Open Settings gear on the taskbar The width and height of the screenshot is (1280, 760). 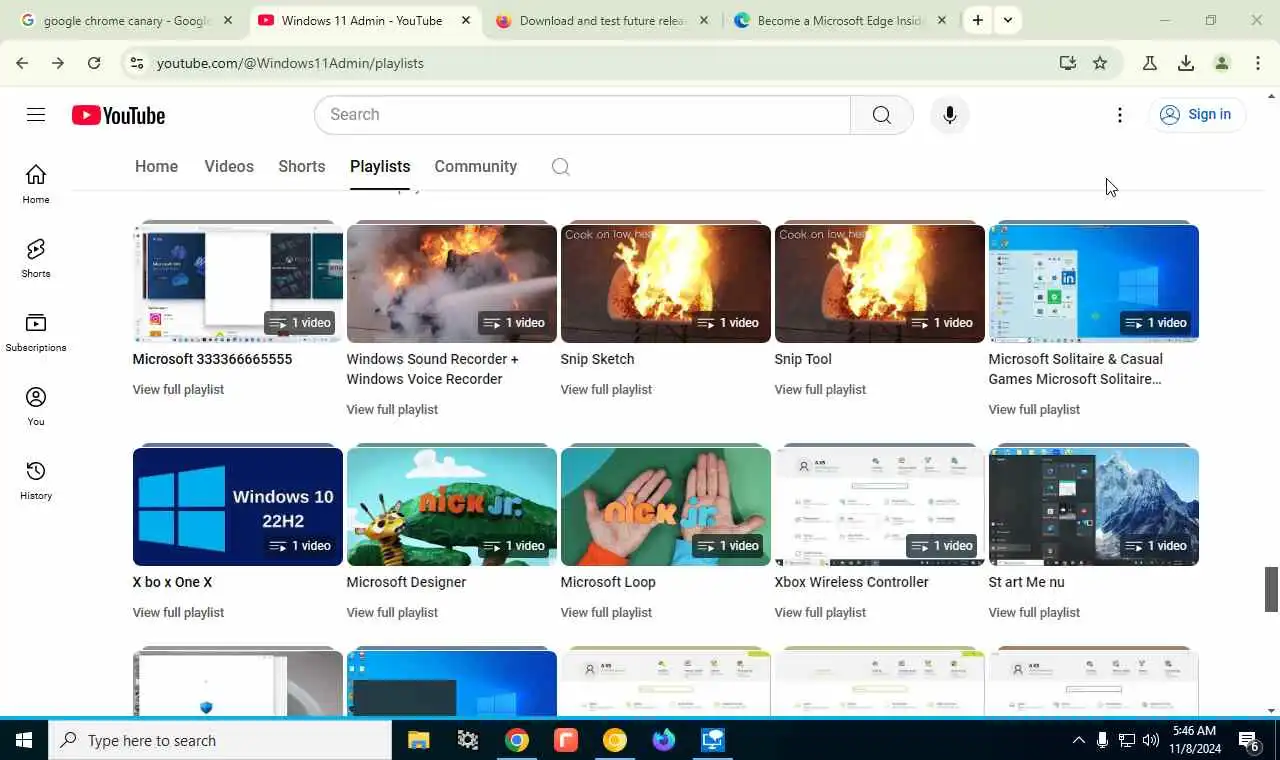[x=467, y=740]
